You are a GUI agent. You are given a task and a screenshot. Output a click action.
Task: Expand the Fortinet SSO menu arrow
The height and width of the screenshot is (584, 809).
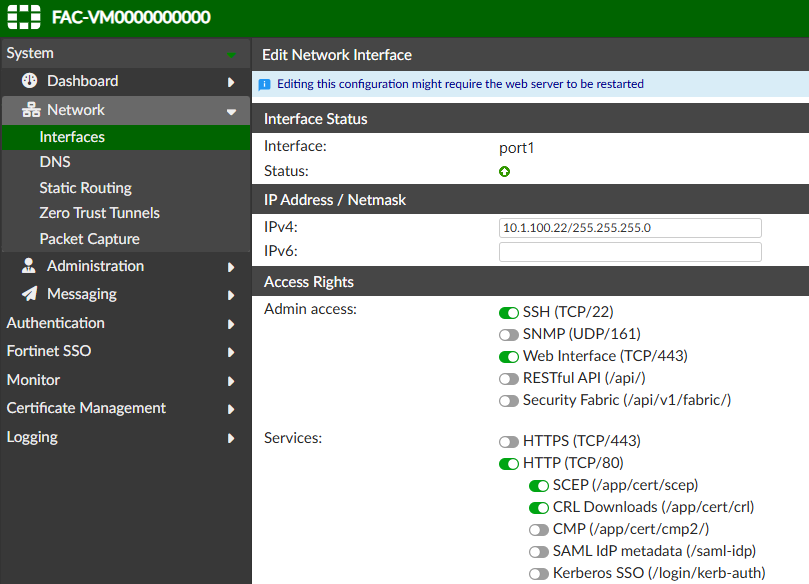(x=231, y=352)
